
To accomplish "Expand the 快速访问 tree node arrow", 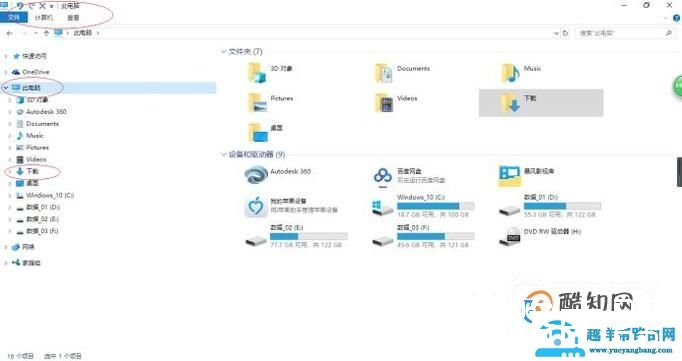I will tap(6, 56).
